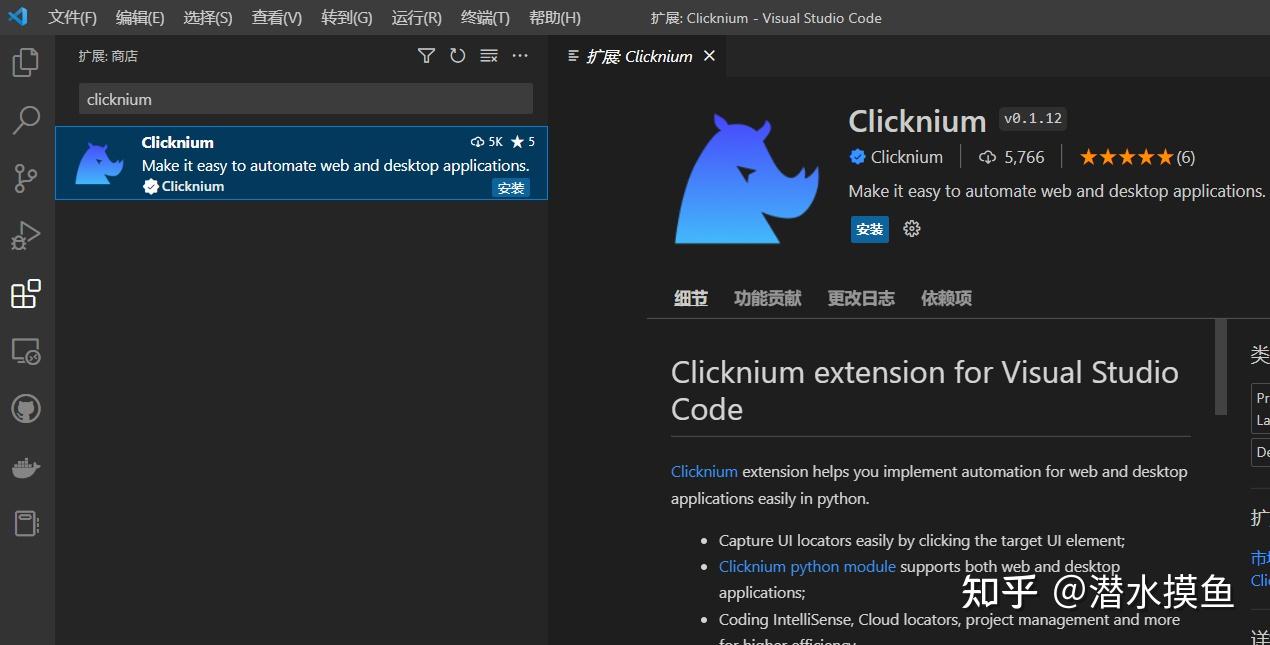Switch to the 依赖项 tab
This screenshot has width=1270, height=645.
pyautogui.click(x=945, y=298)
